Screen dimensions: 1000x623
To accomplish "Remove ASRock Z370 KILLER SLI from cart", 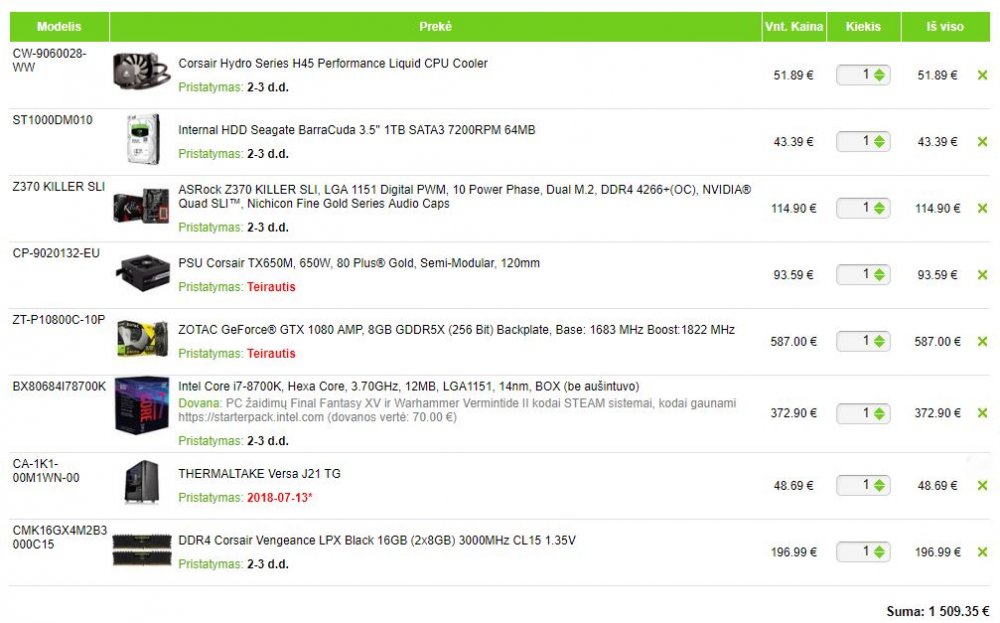I will (x=982, y=208).
